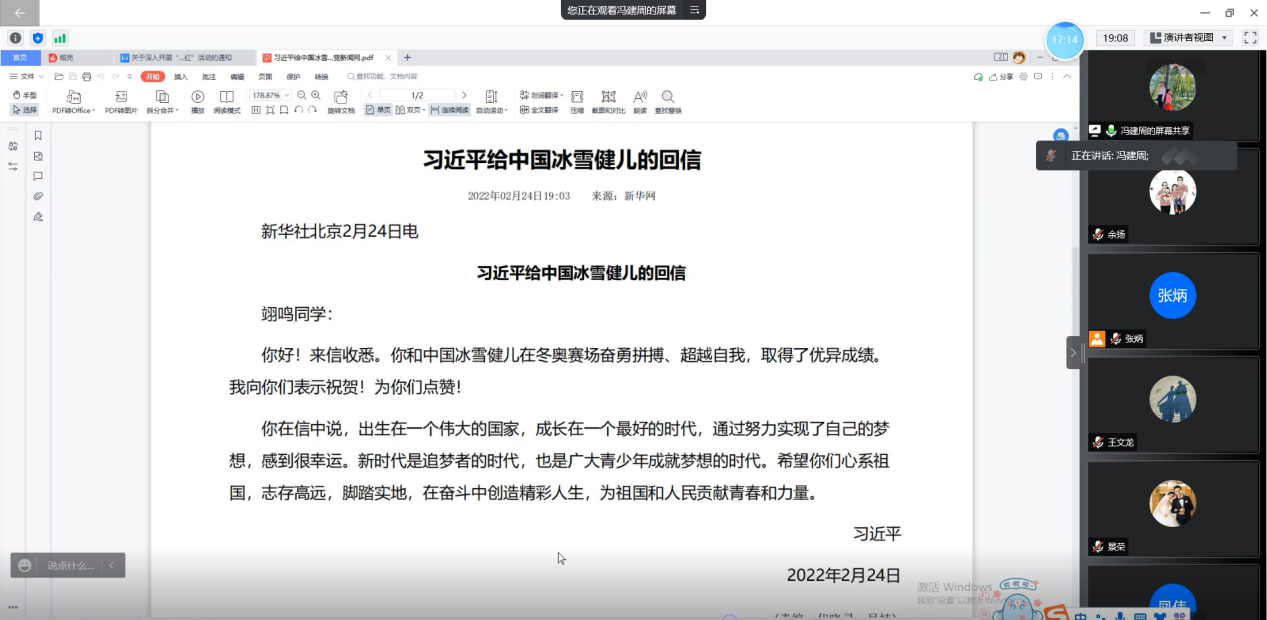
Task: Expand the 自动滚动 dropdown
Action: [491, 110]
